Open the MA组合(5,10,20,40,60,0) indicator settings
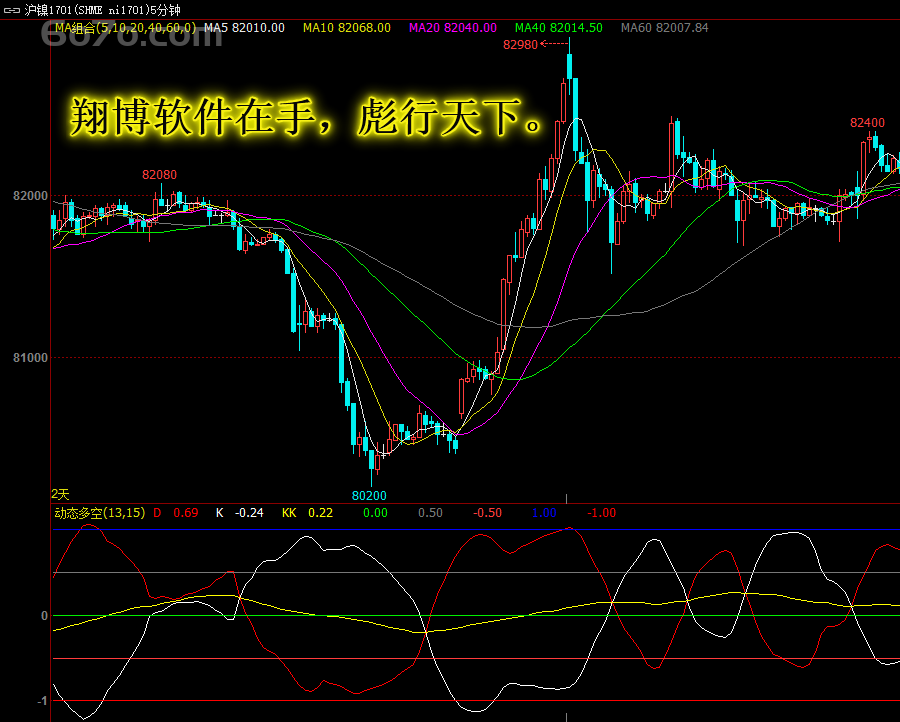The width and height of the screenshot is (900, 722). (125, 28)
